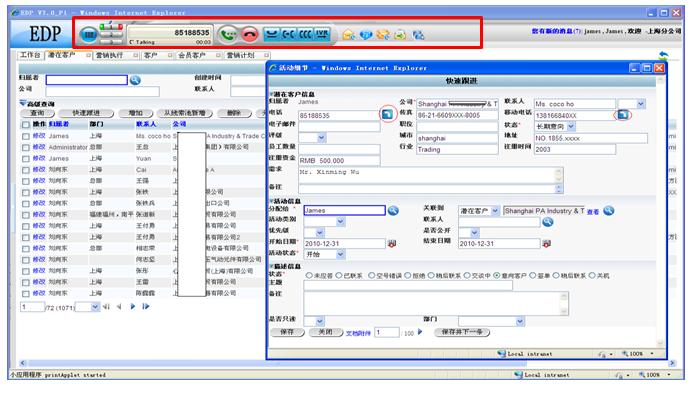The height and width of the screenshot is (393, 696).
Task: Select the 交谈中 radio option
Action: (467, 276)
